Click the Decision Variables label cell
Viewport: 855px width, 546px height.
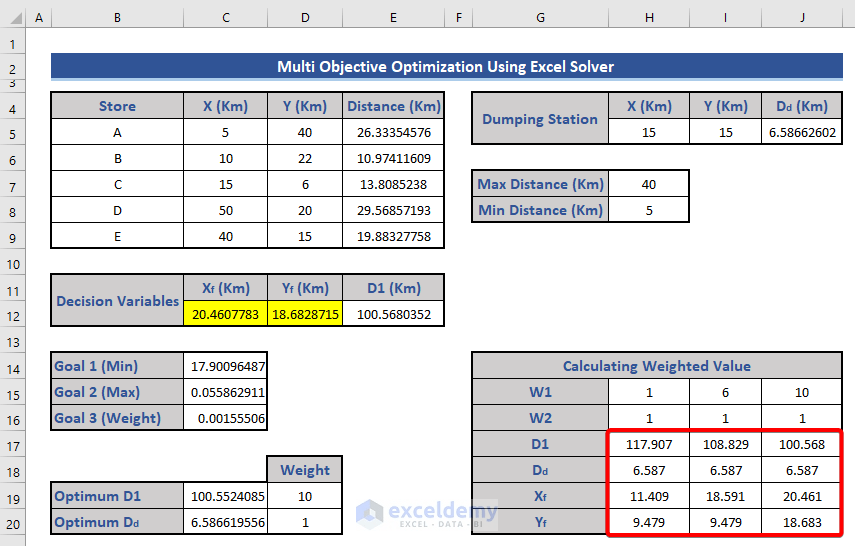coord(117,301)
